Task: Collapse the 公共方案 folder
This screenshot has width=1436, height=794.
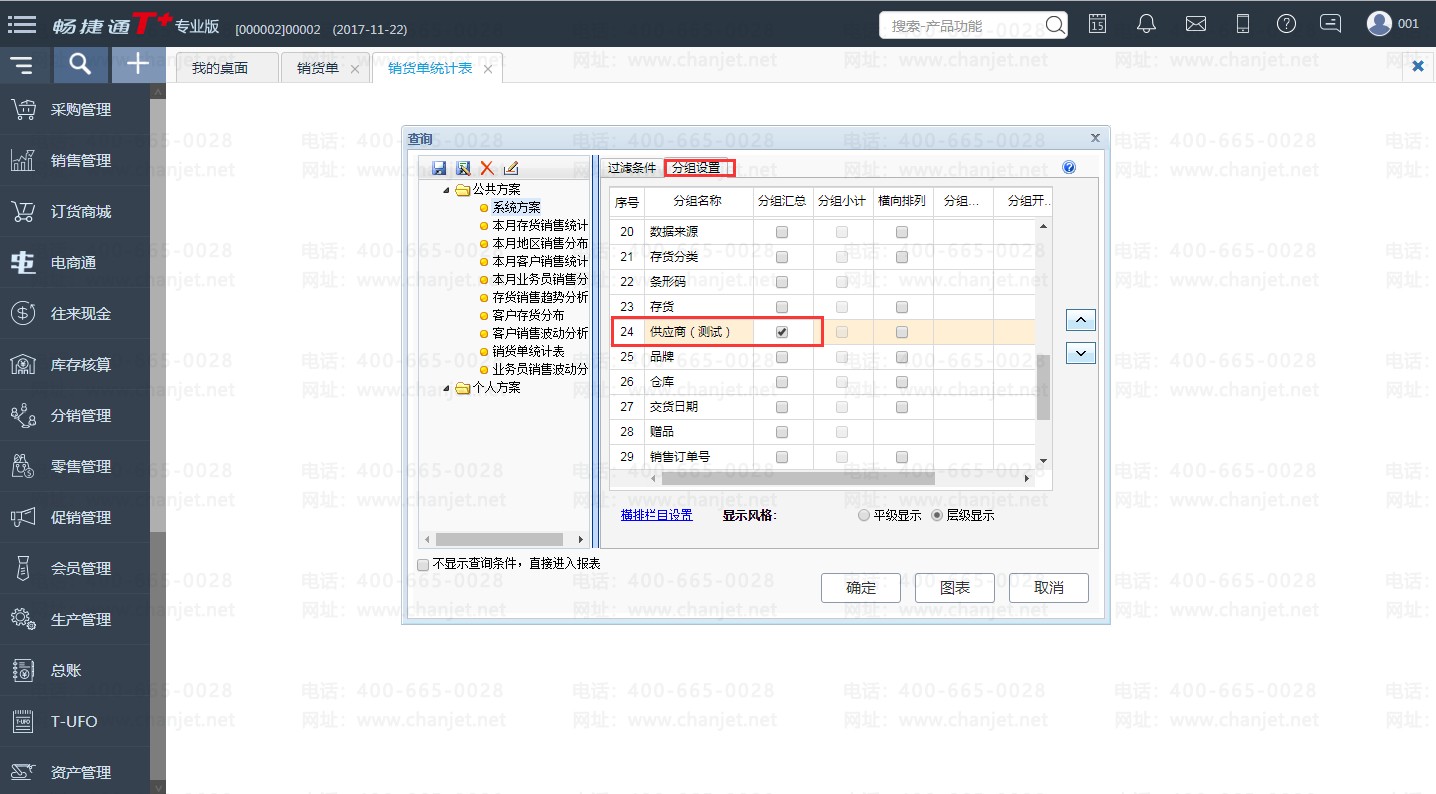Action: coord(446,190)
